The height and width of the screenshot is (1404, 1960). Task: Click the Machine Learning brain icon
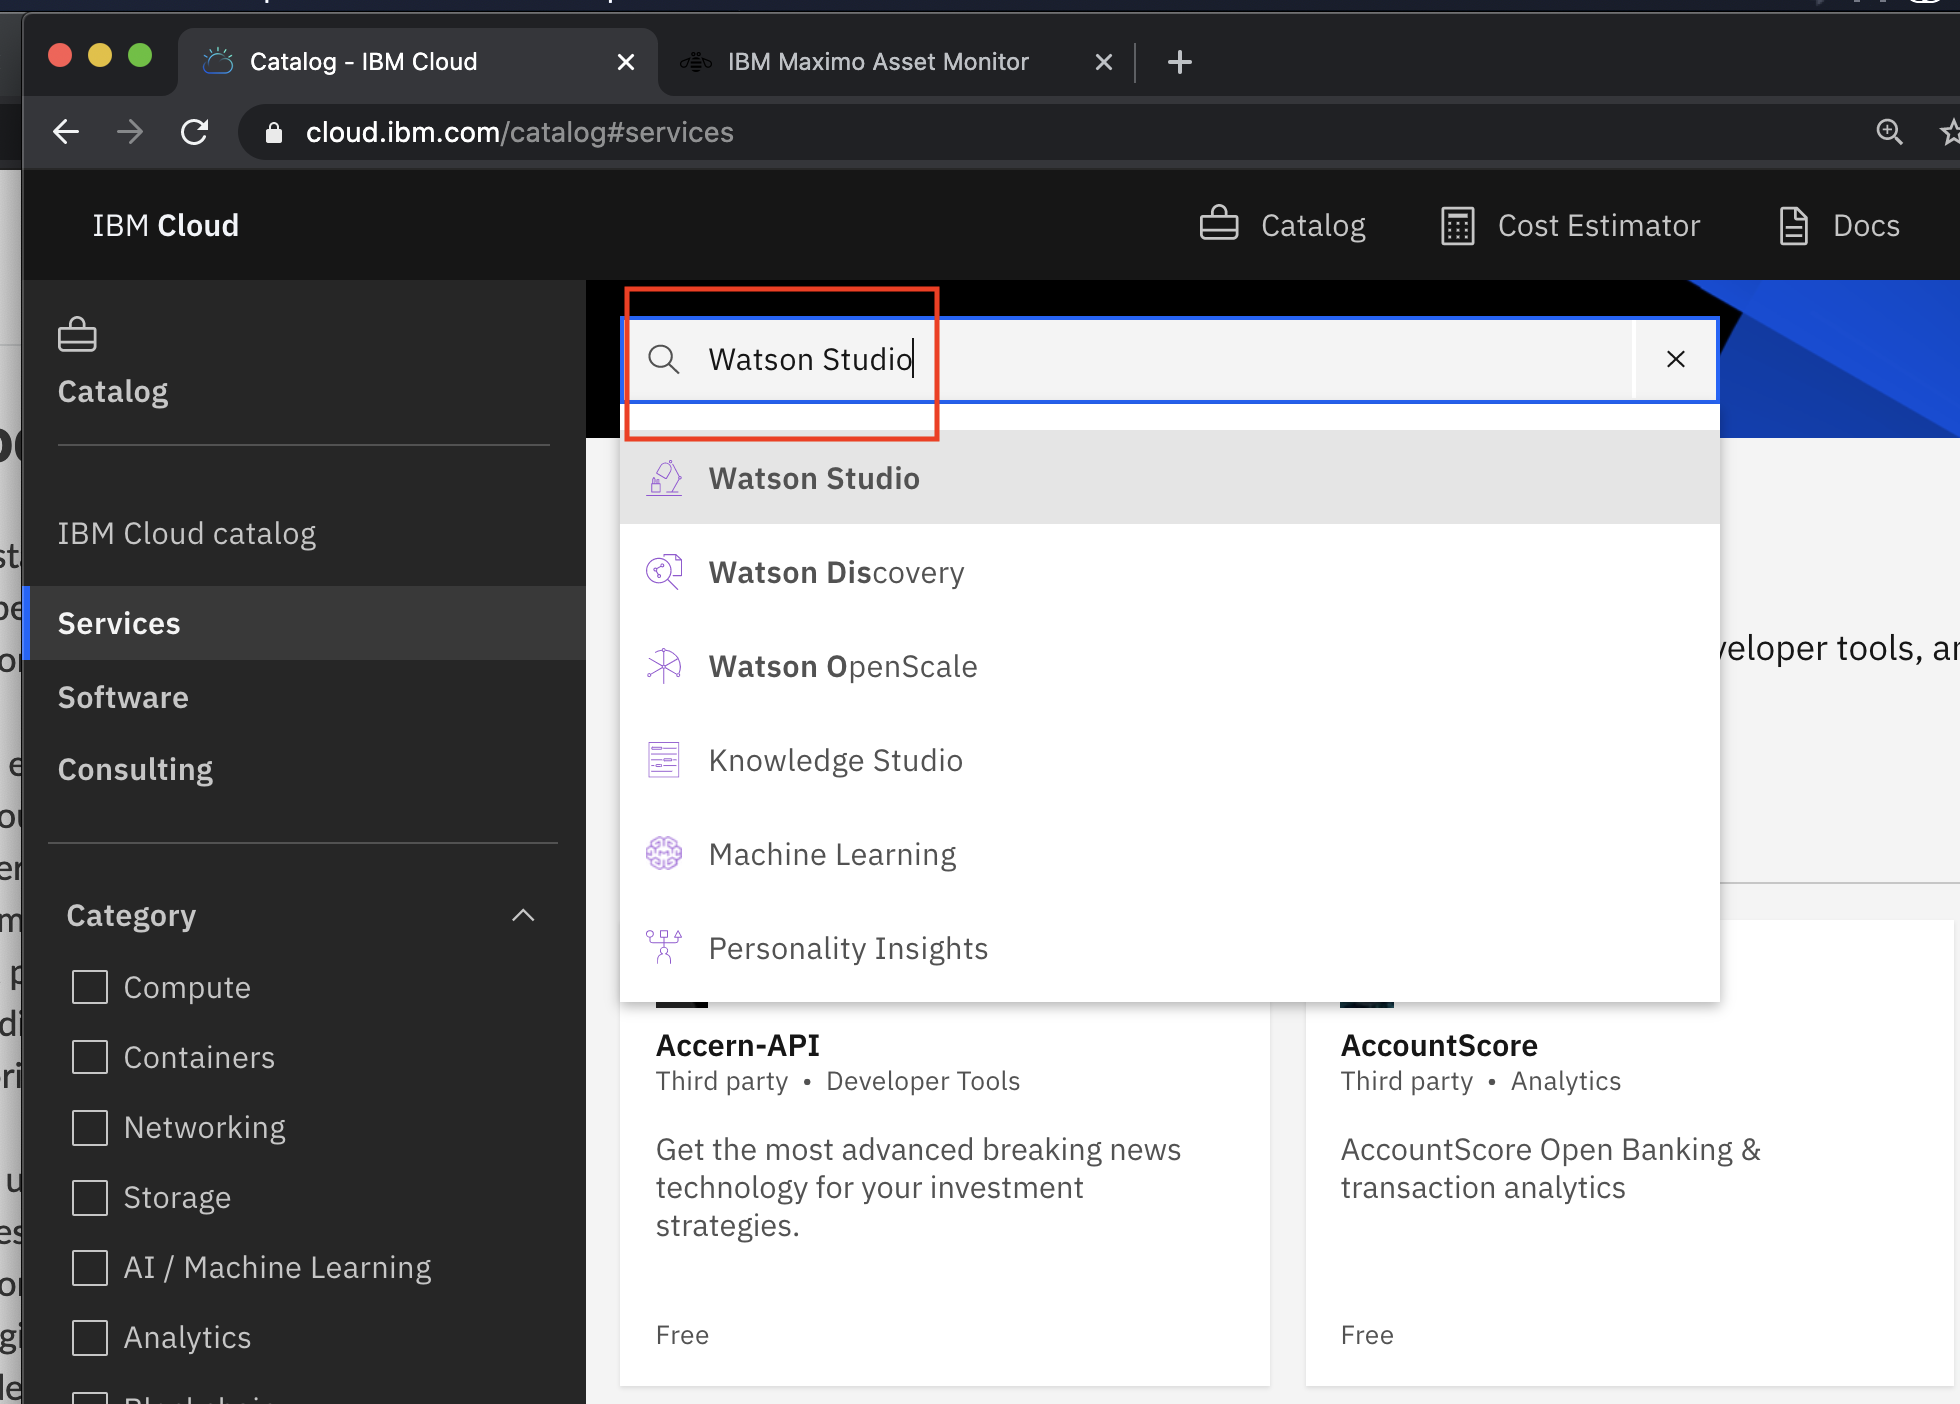click(664, 854)
